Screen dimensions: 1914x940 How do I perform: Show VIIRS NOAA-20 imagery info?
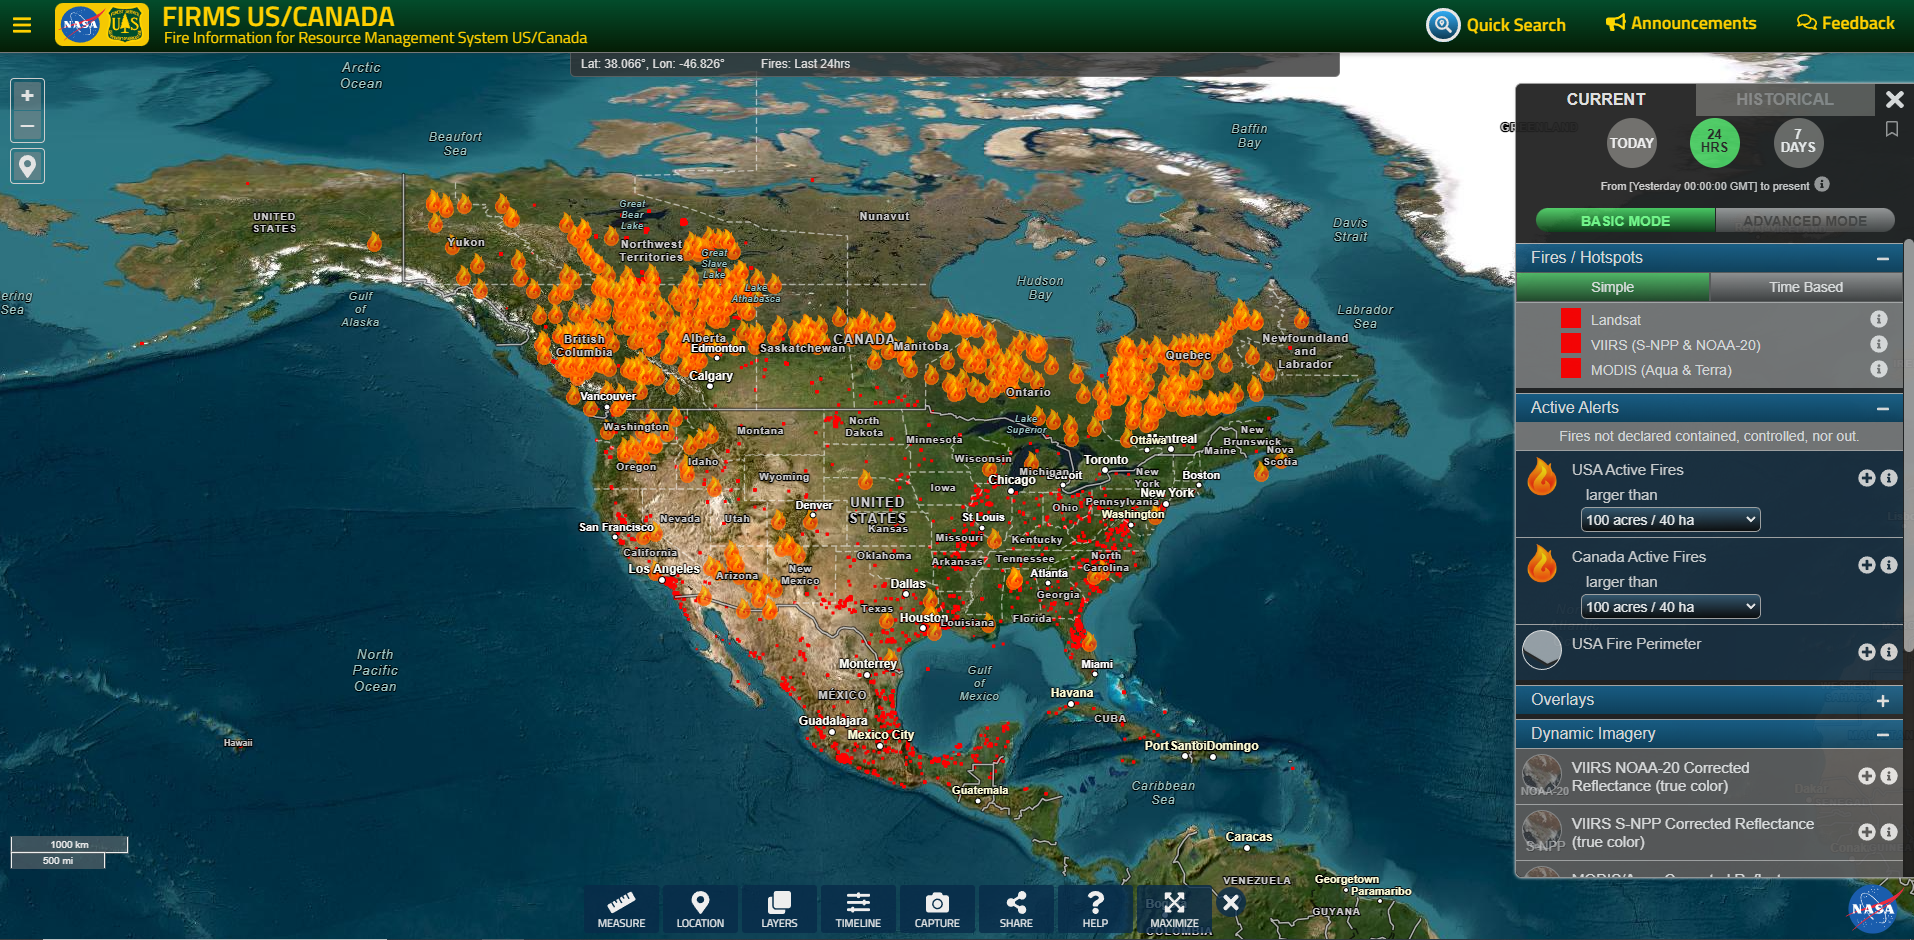pyautogui.click(x=1889, y=776)
